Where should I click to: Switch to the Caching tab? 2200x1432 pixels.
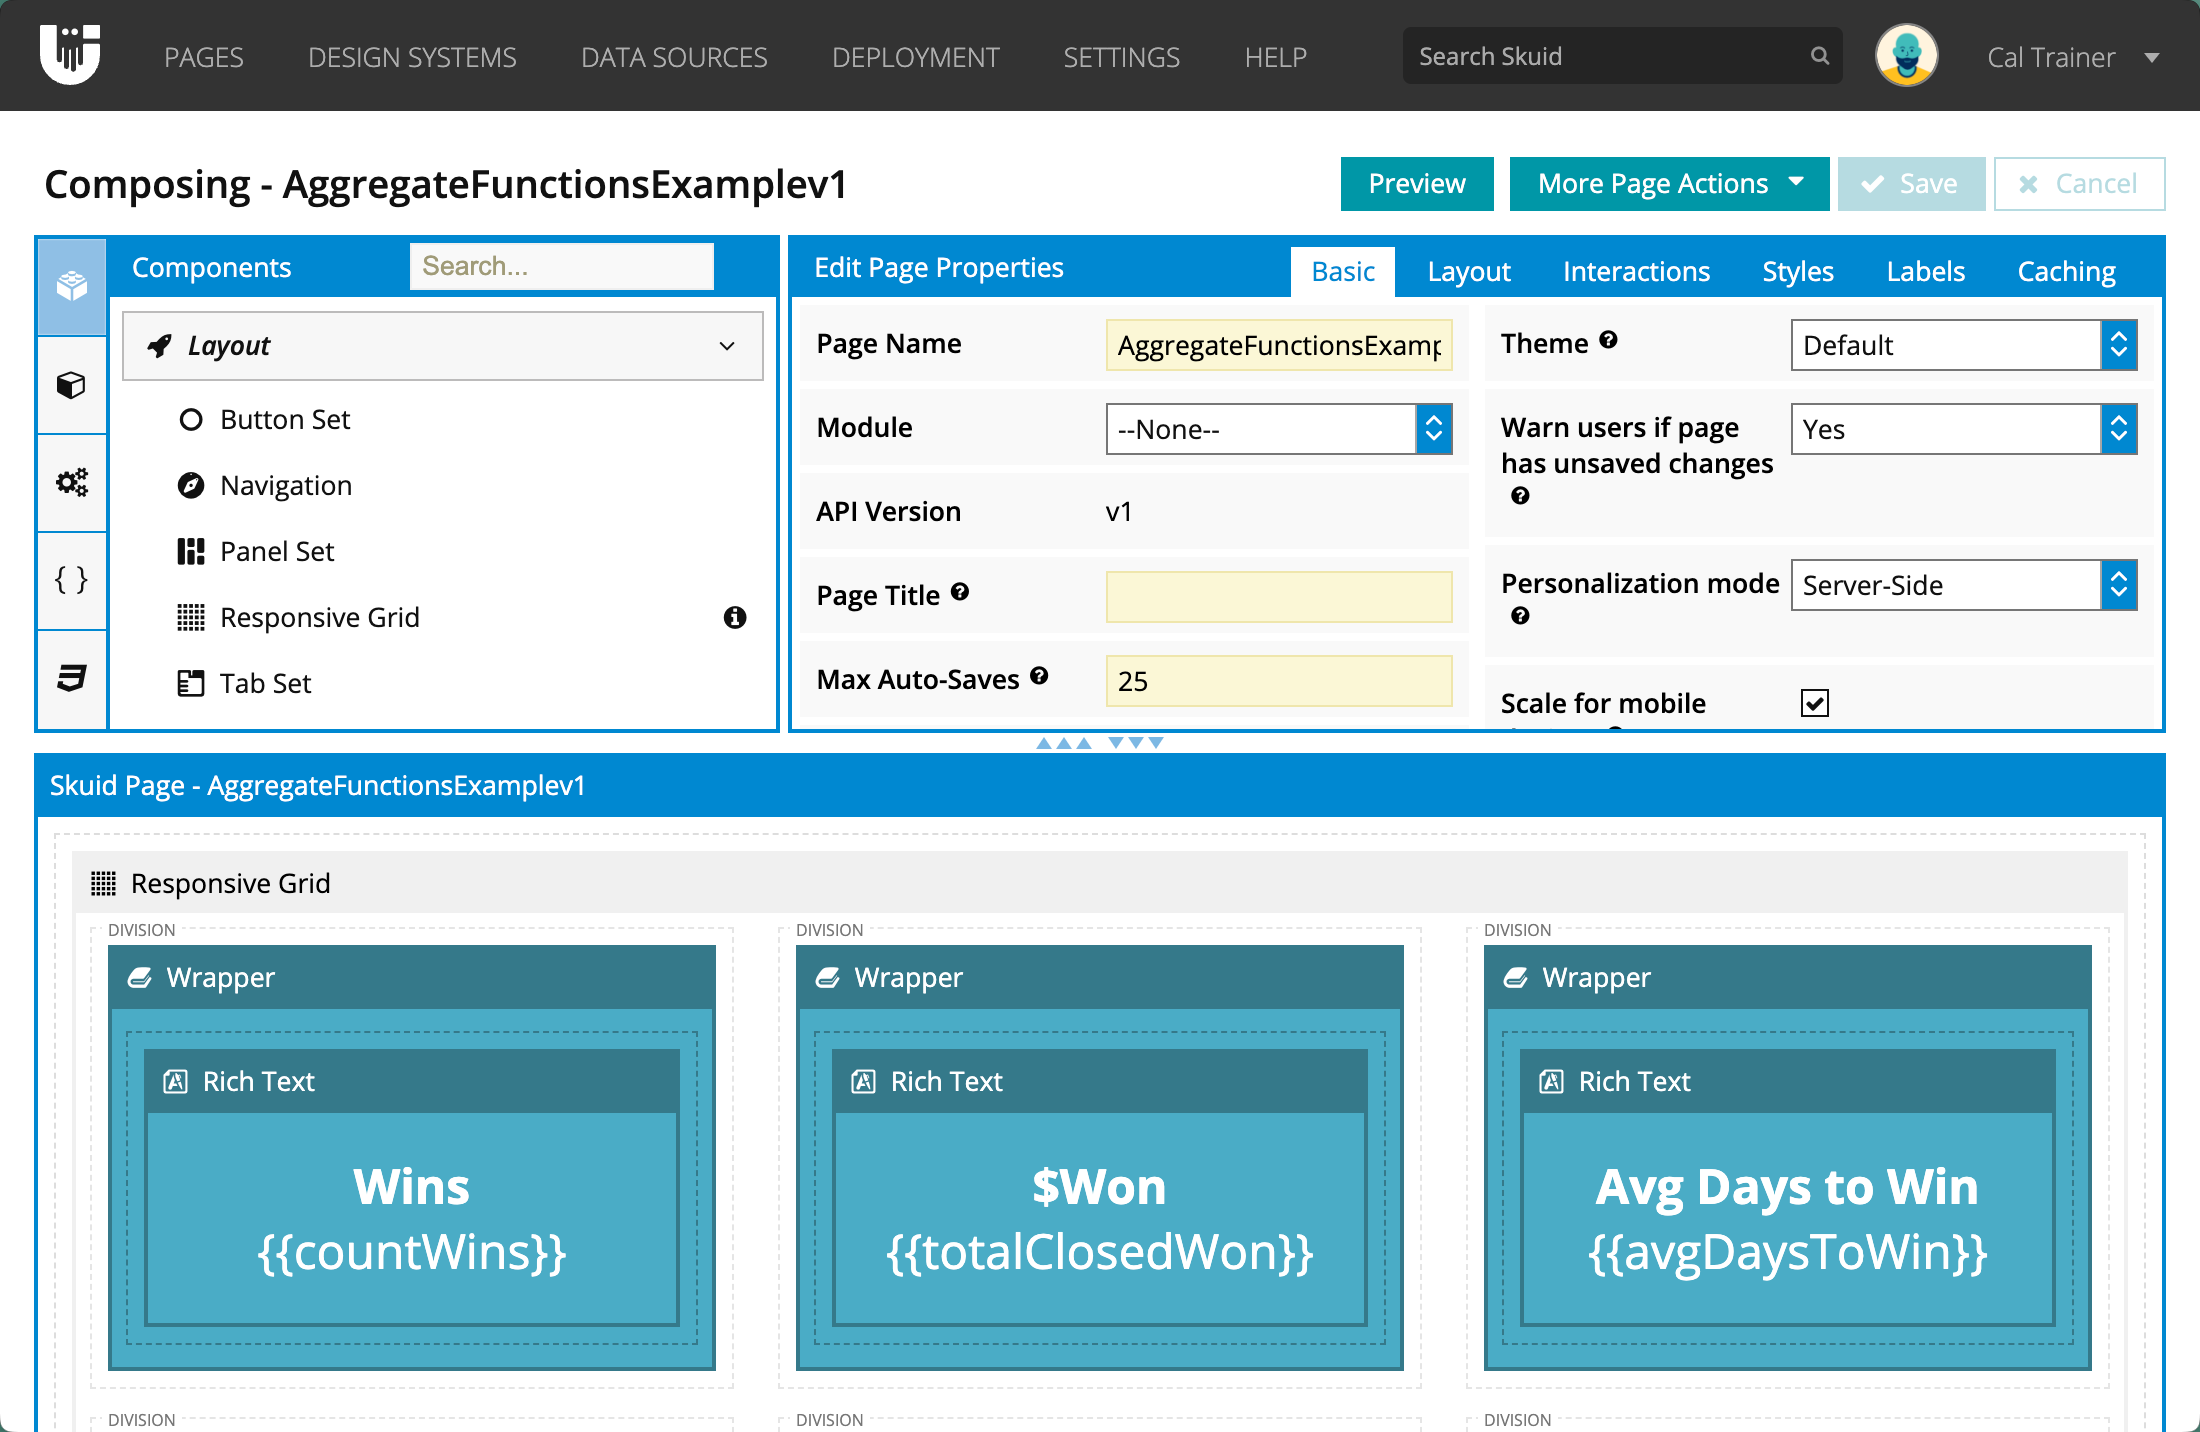(2066, 272)
